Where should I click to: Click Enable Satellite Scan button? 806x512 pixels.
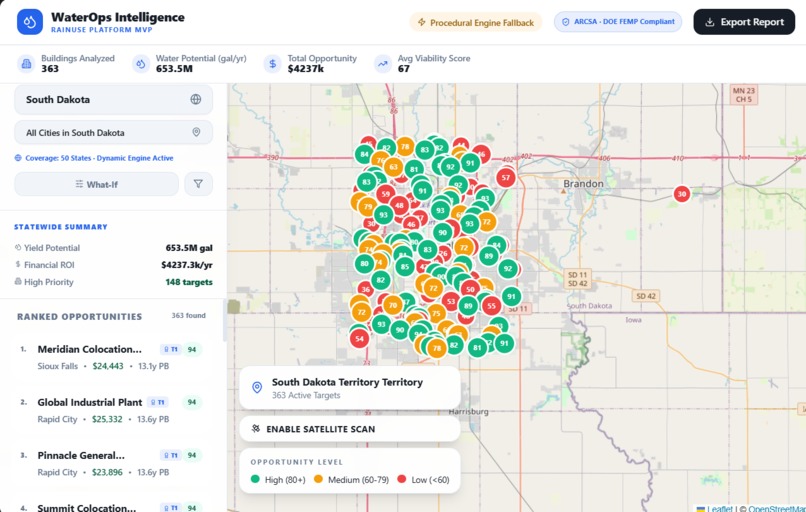point(350,429)
